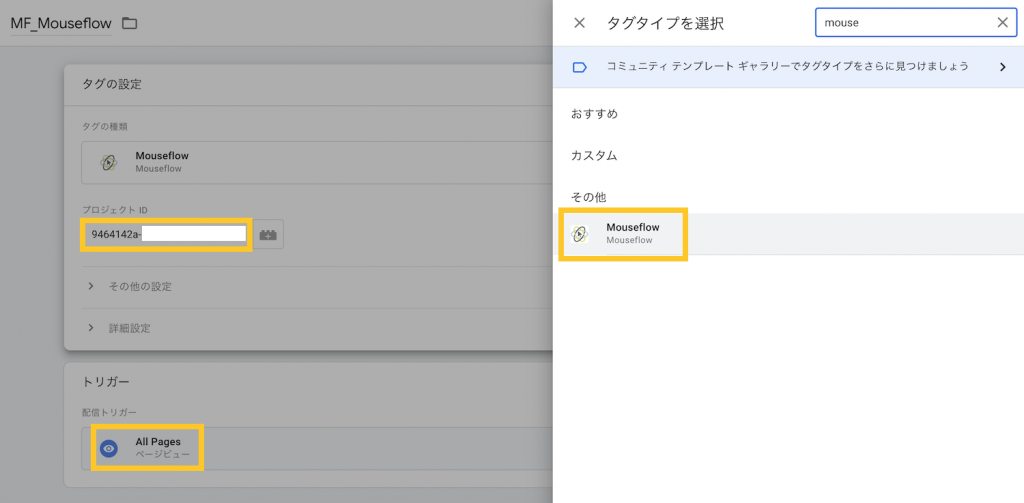Click the All Pages eye icon
1024x503 pixels.
(109, 448)
